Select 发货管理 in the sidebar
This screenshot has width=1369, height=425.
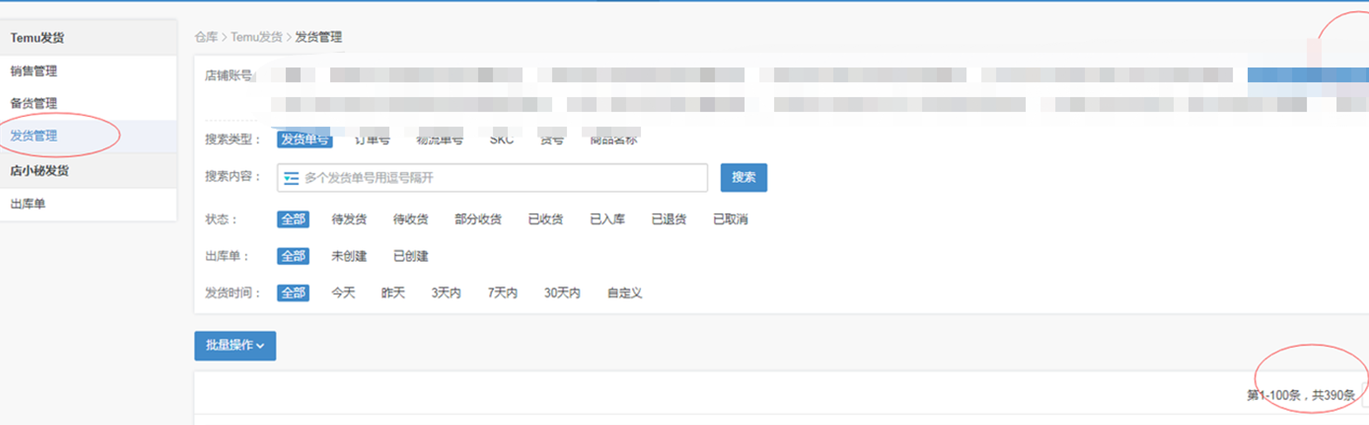pyautogui.click(x=34, y=136)
